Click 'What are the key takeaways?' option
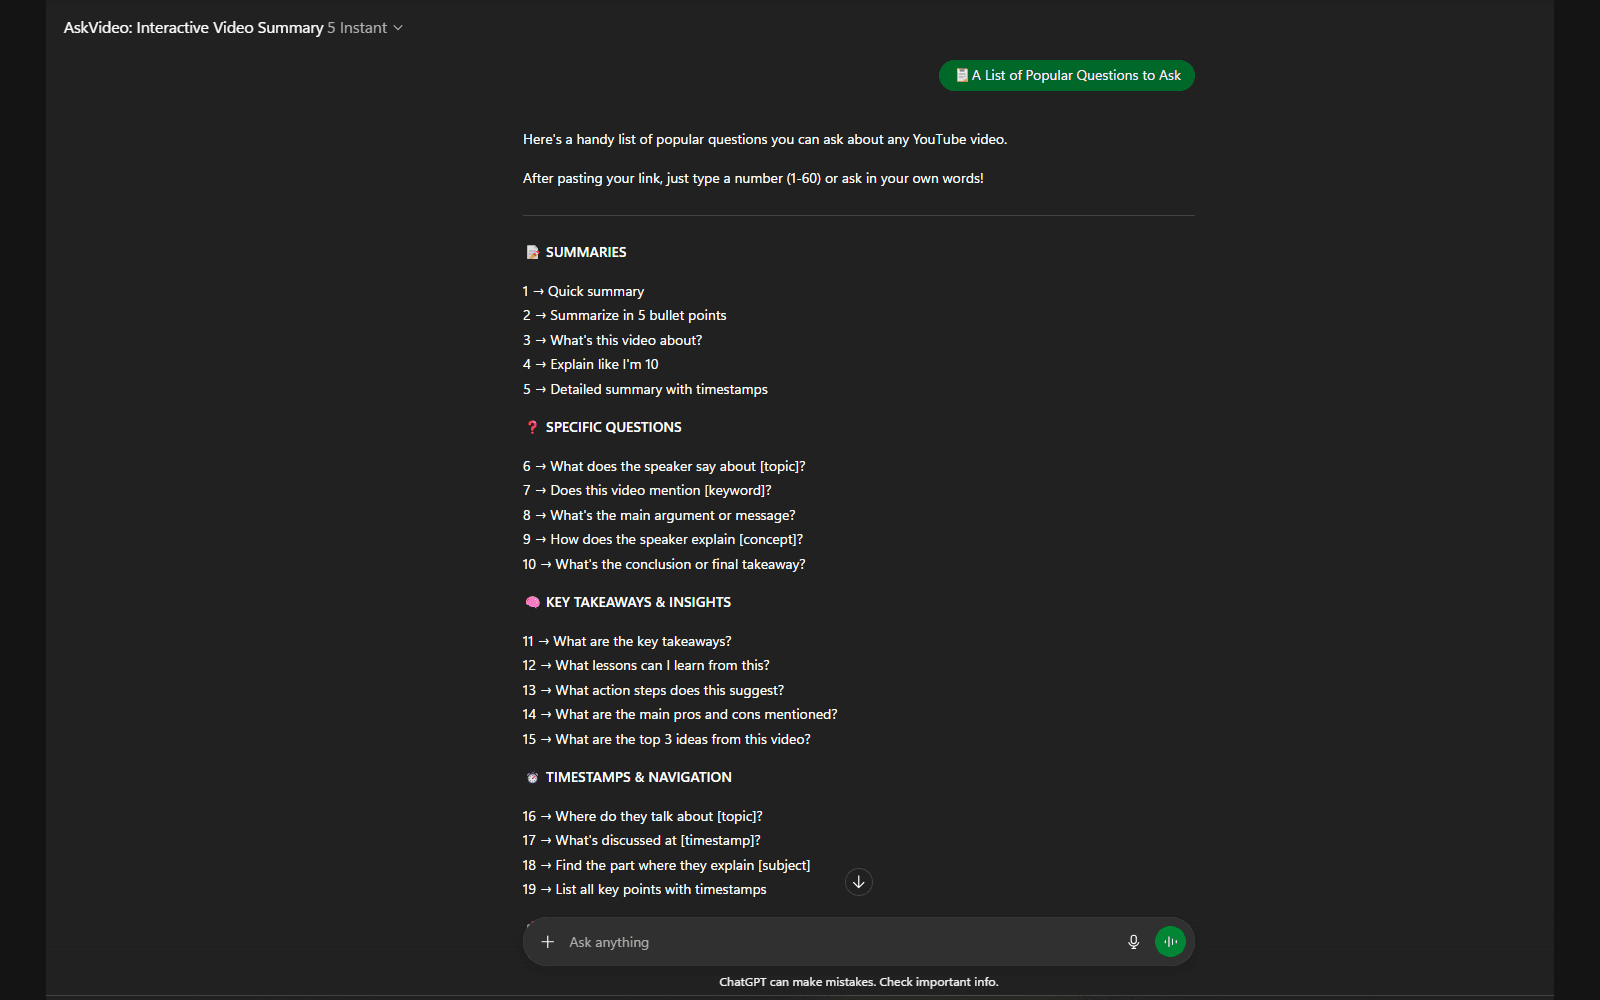 click(x=627, y=640)
